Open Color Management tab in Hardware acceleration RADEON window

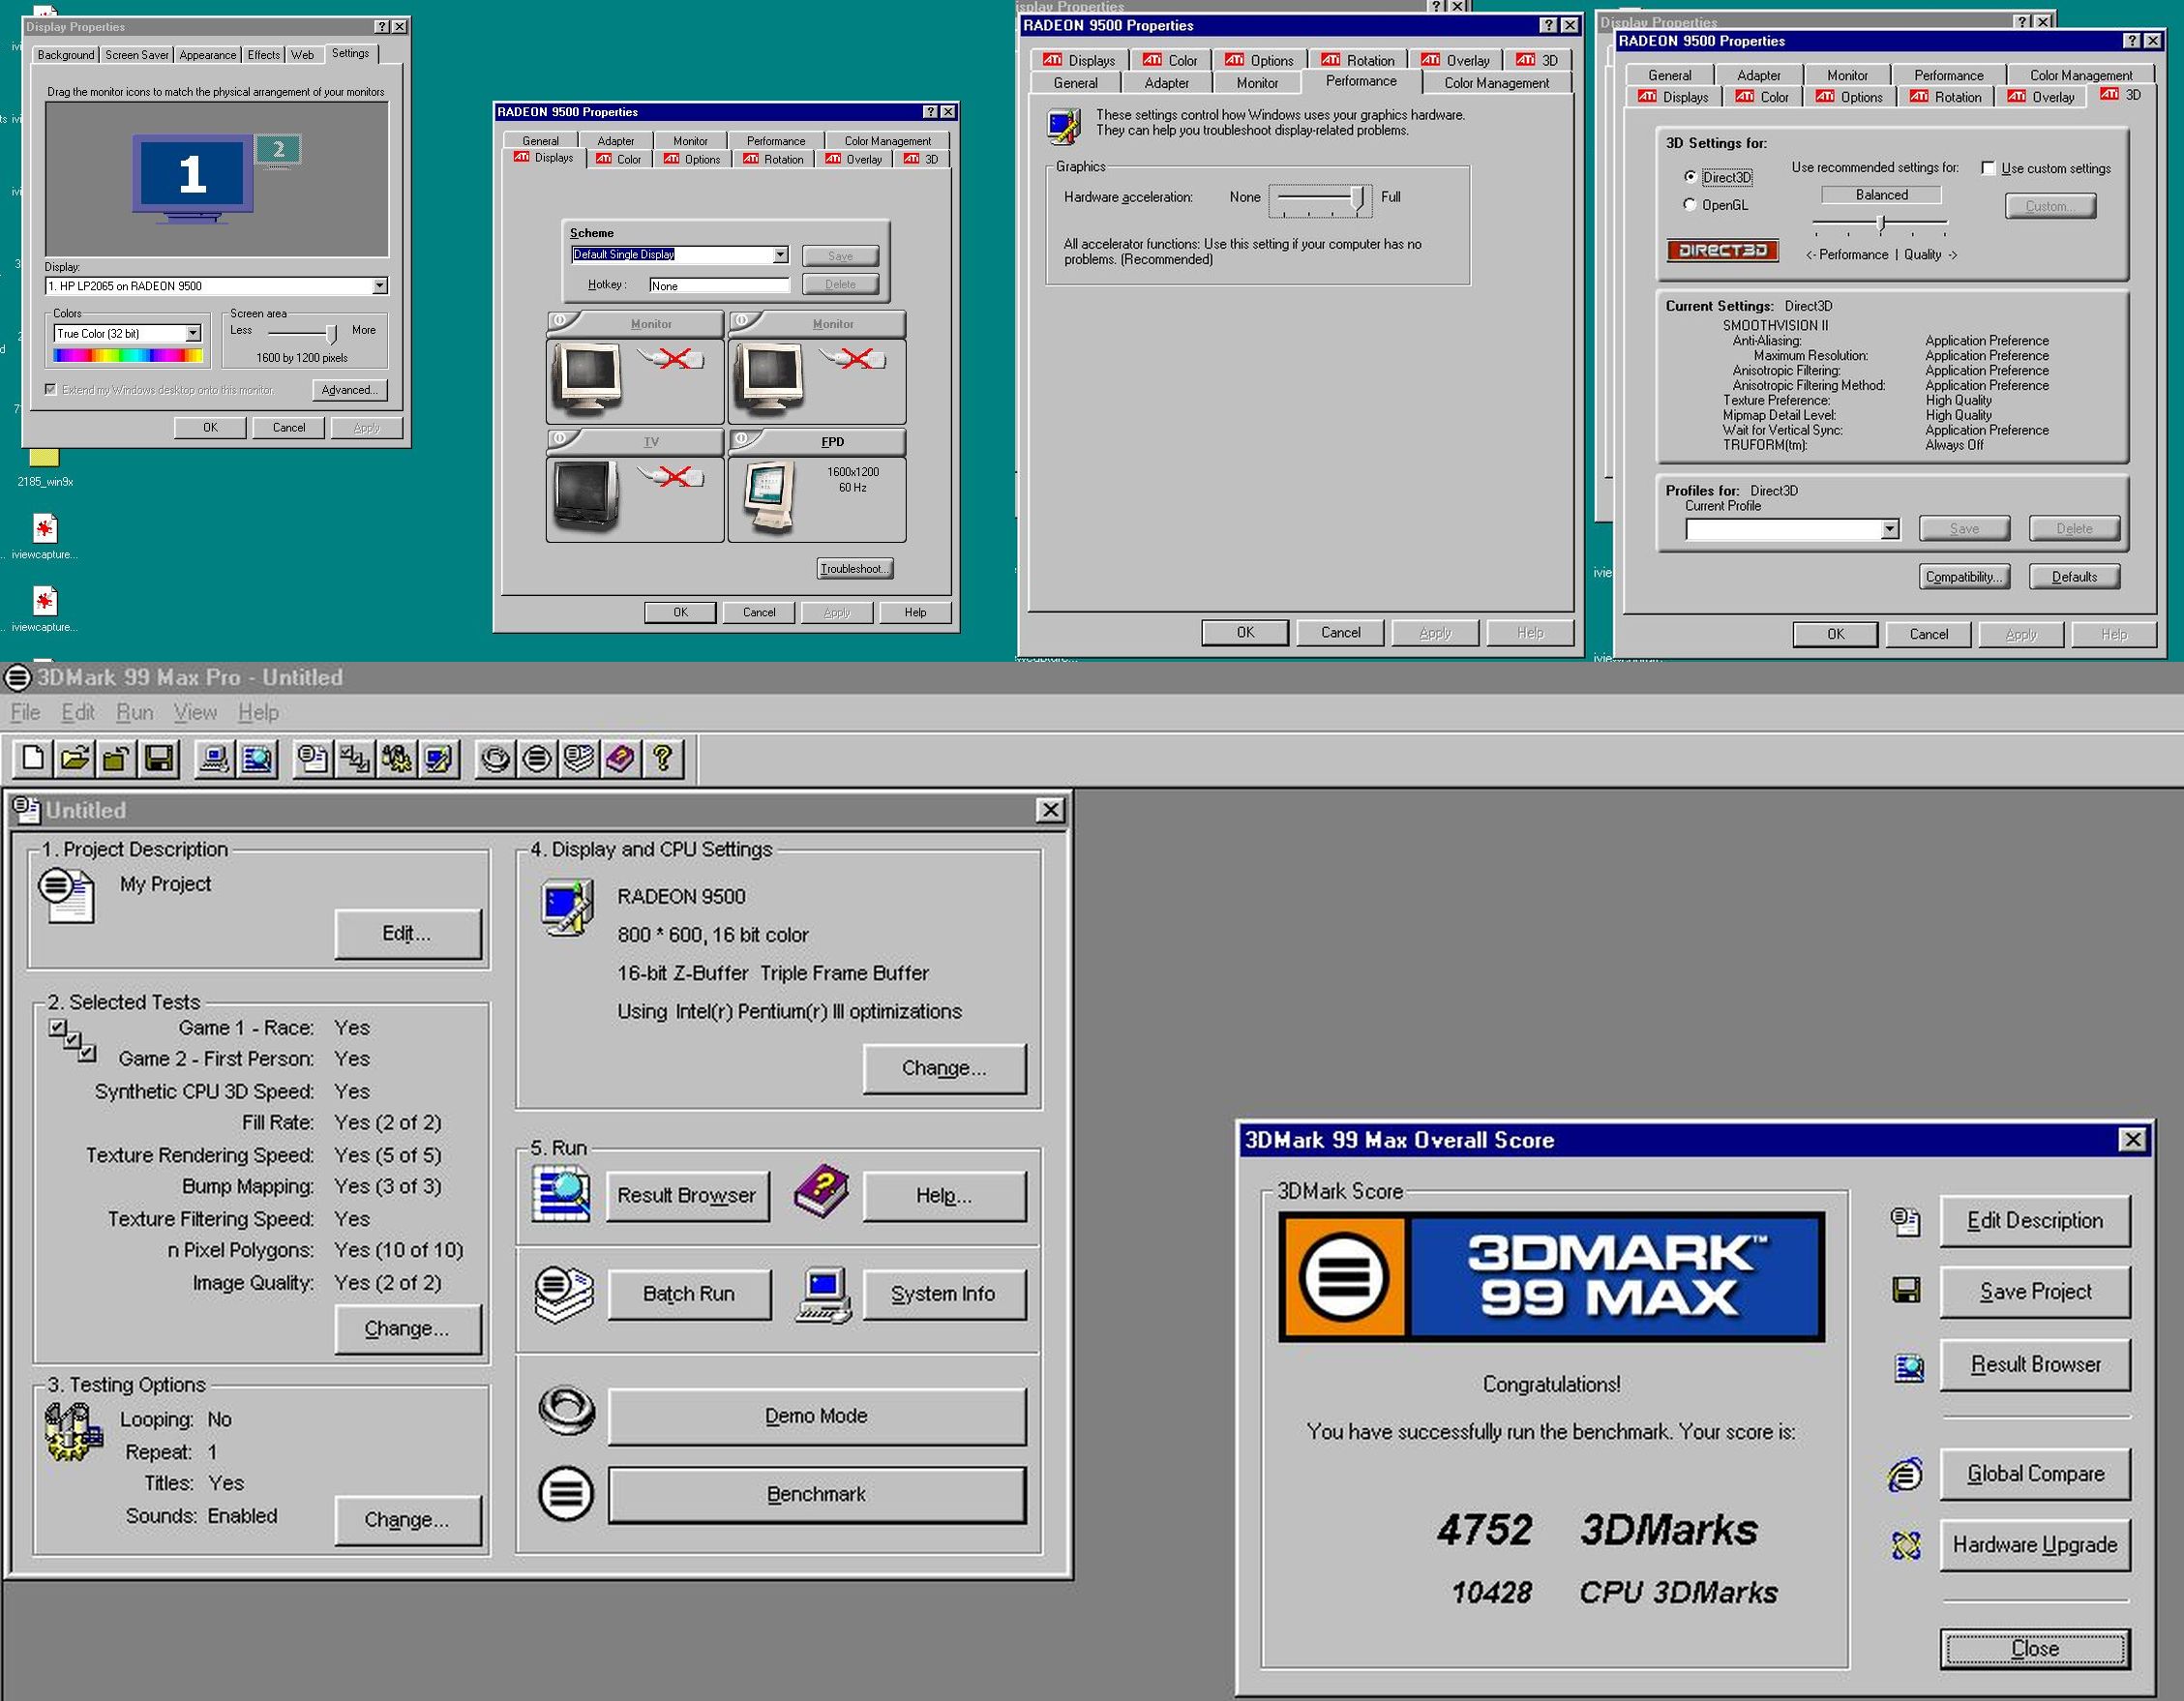pos(1496,83)
